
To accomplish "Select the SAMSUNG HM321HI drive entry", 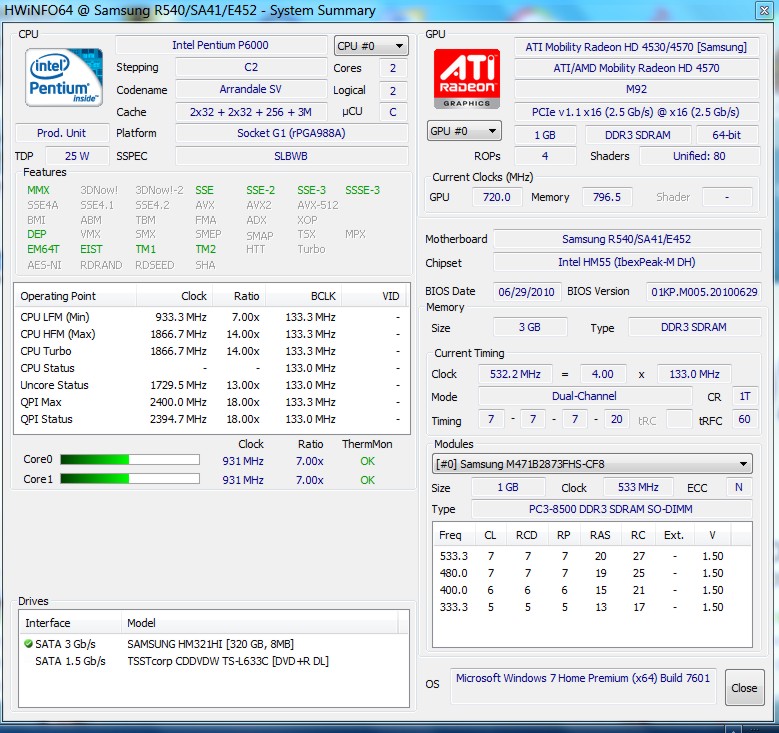I will 214,644.
